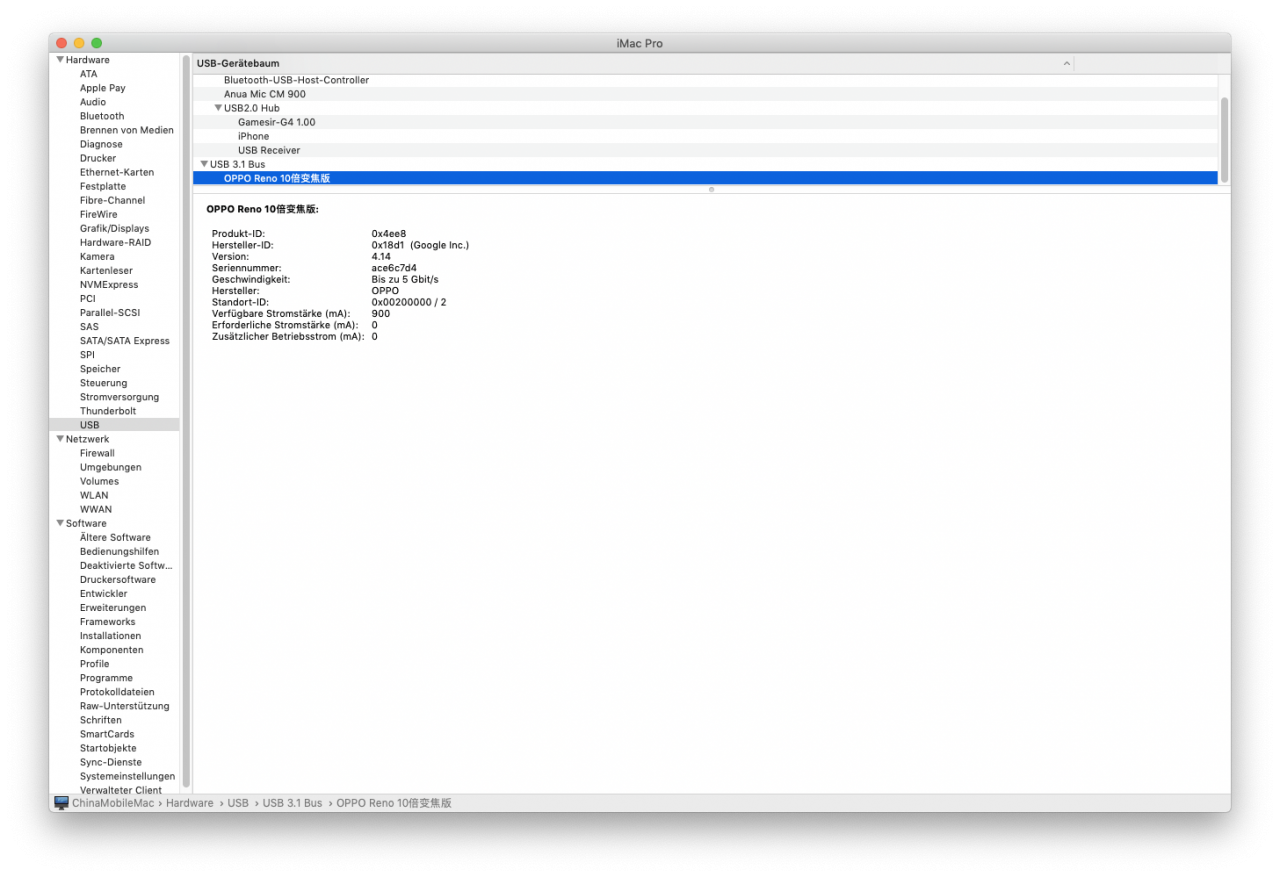Viewport: 1280px width, 877px height.
Task: Click the split pane divider handle dot
Action: [x=711, y=189]
